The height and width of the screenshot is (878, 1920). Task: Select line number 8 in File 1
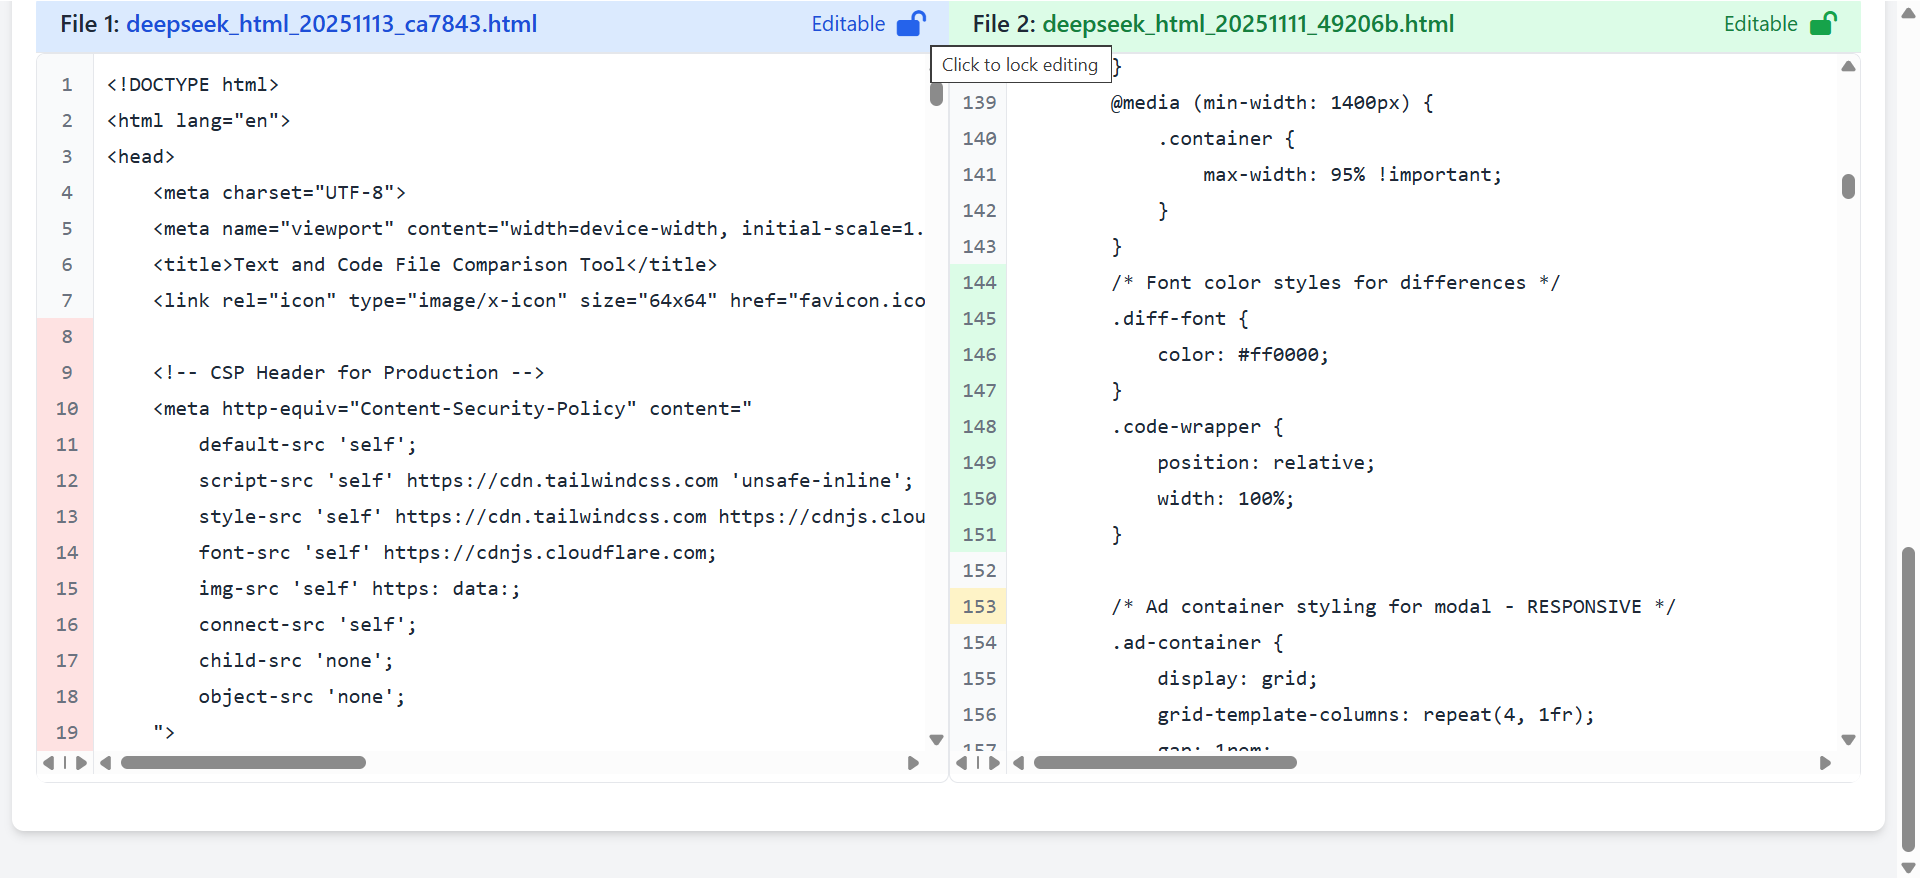pyautogui.click(x=66, y=336)
